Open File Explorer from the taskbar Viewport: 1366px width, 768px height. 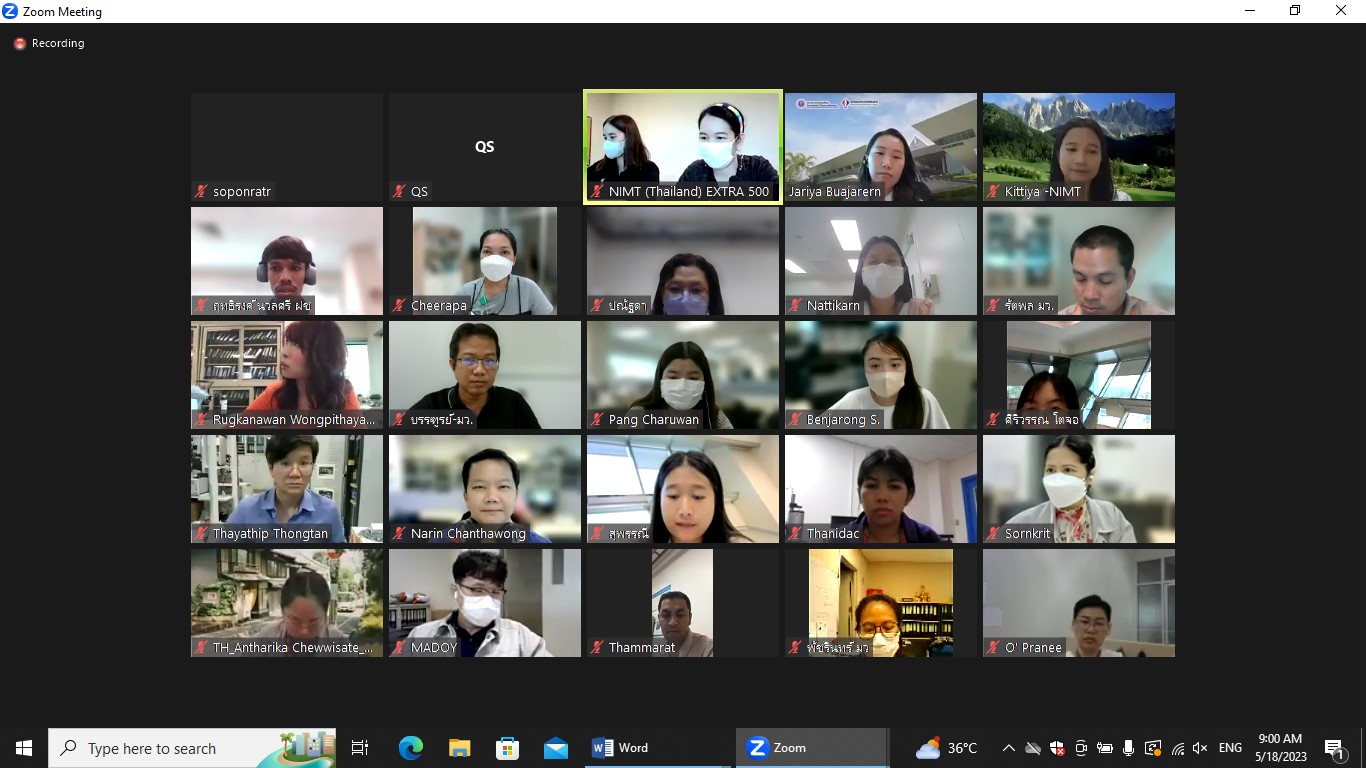coord(459,748)
